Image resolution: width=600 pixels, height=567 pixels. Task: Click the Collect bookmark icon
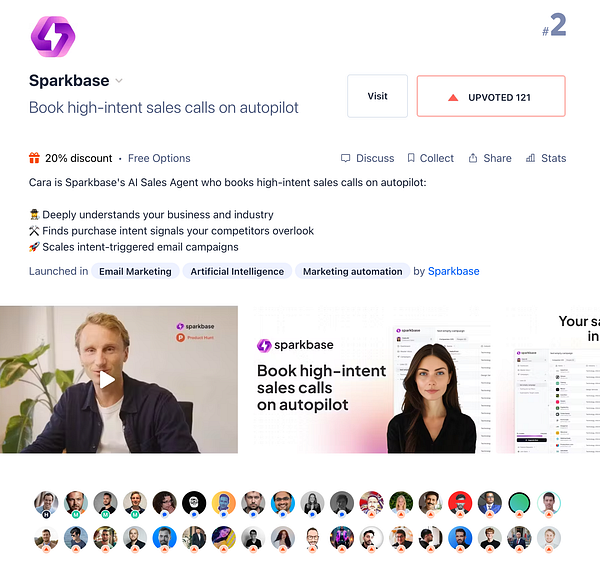tap(411, 158)
